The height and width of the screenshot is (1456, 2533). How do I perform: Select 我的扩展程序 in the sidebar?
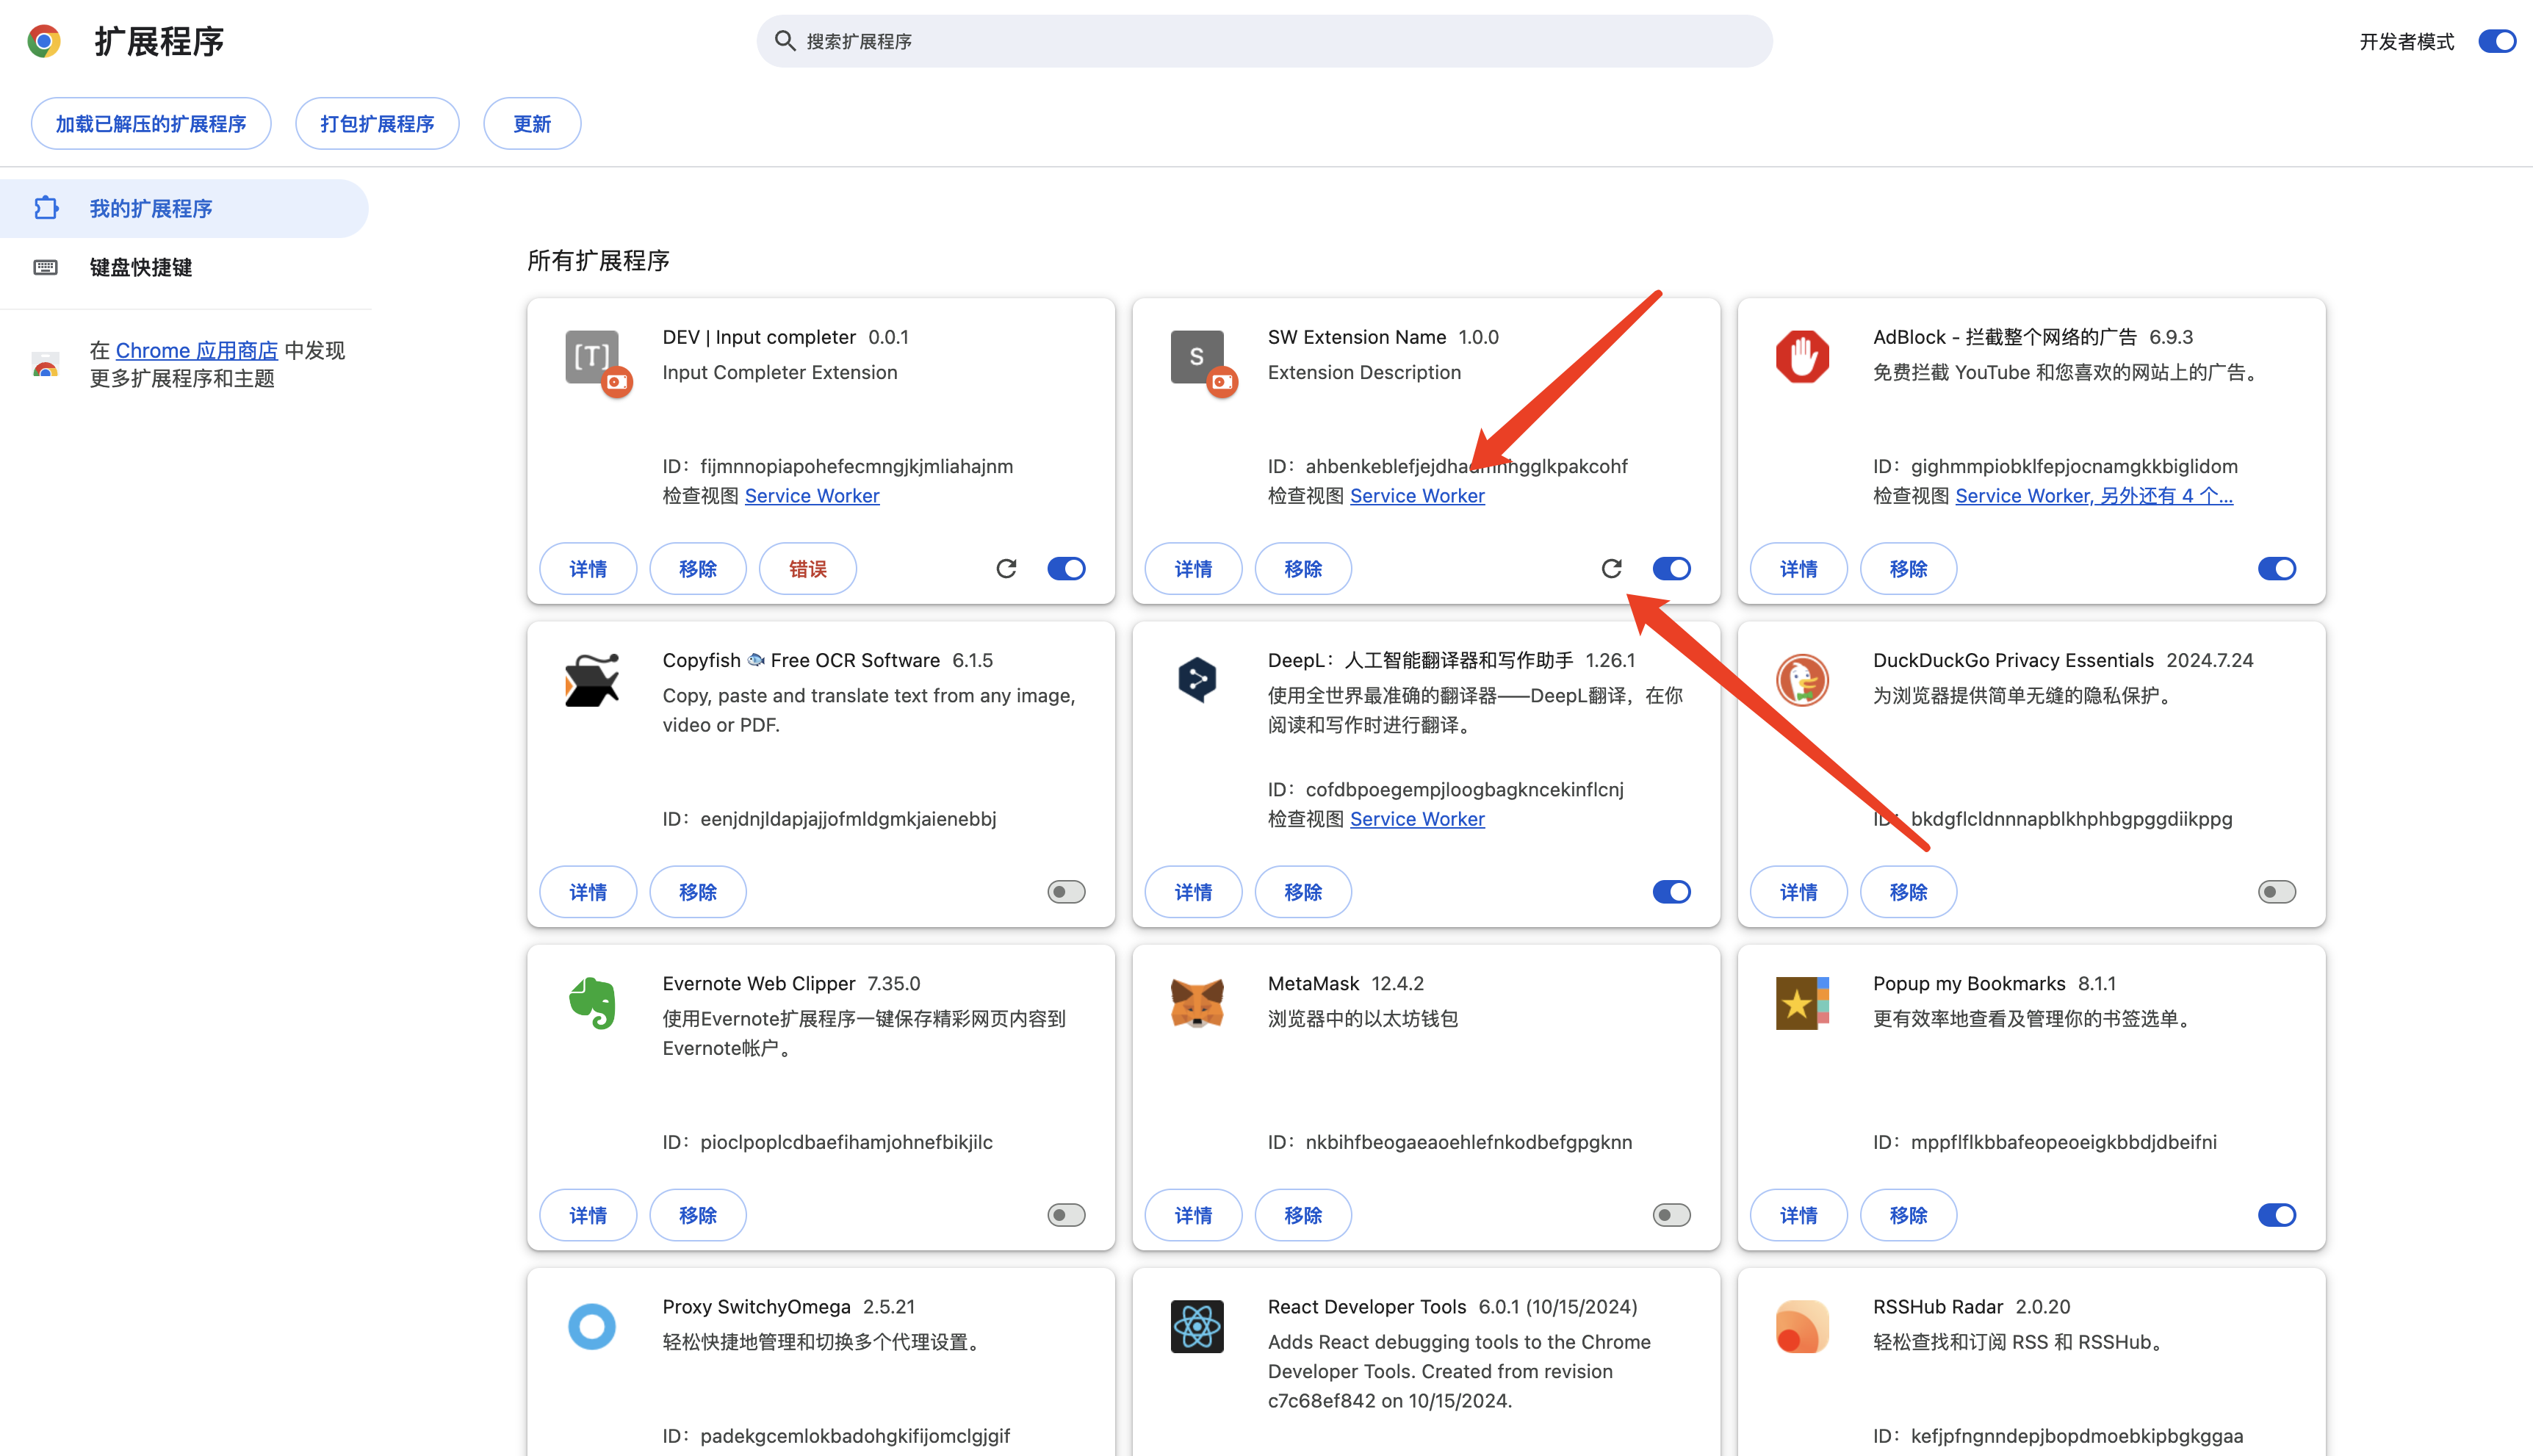point(184,208)
